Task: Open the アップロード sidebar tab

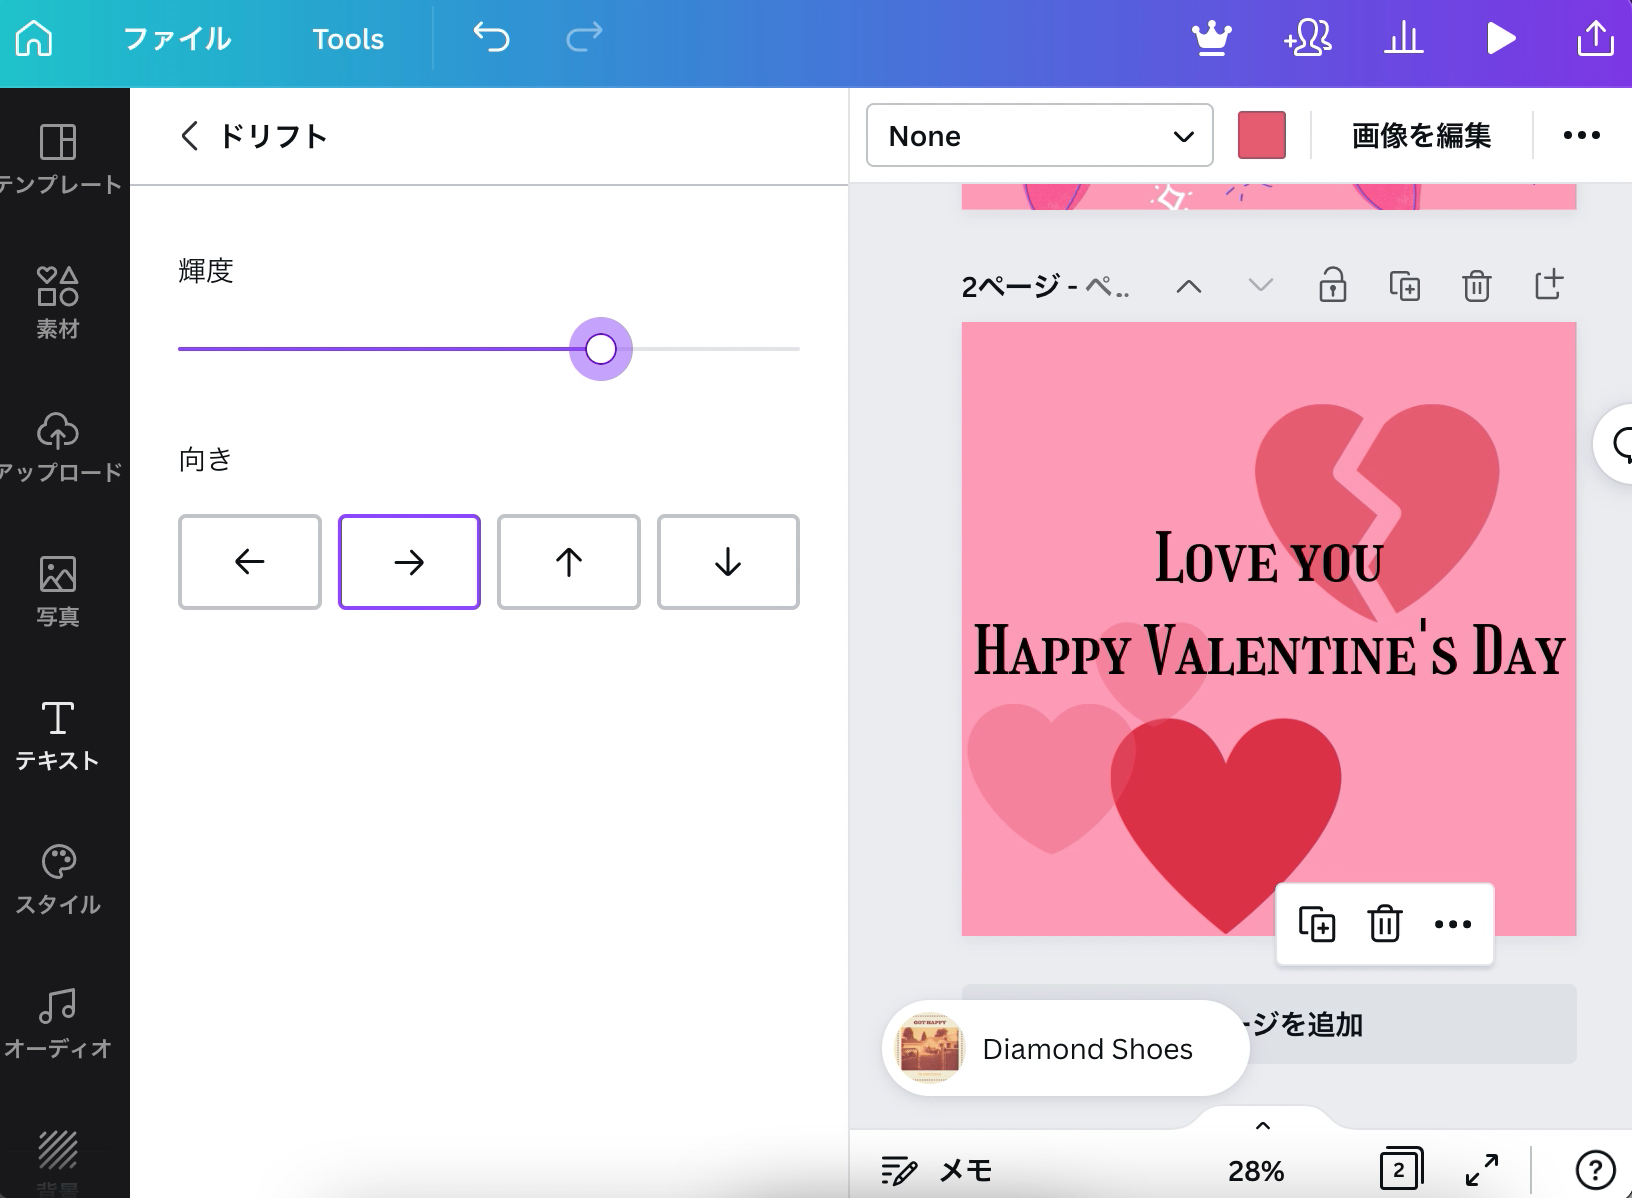Action: (58, 447)
